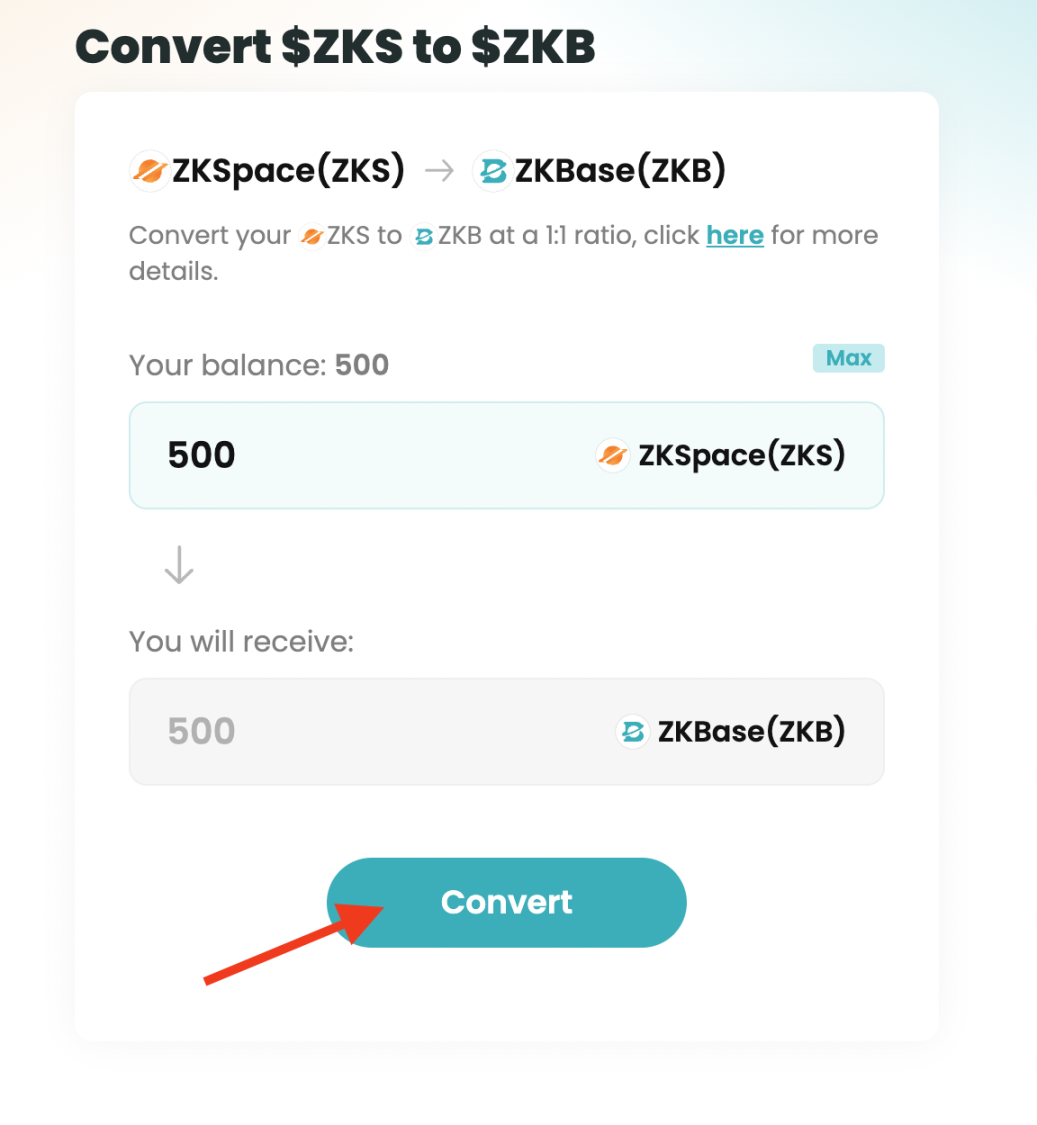Screen dimensions: 1037x1125
Task: Click the teal Convert button
Action: tap(507, 903)
